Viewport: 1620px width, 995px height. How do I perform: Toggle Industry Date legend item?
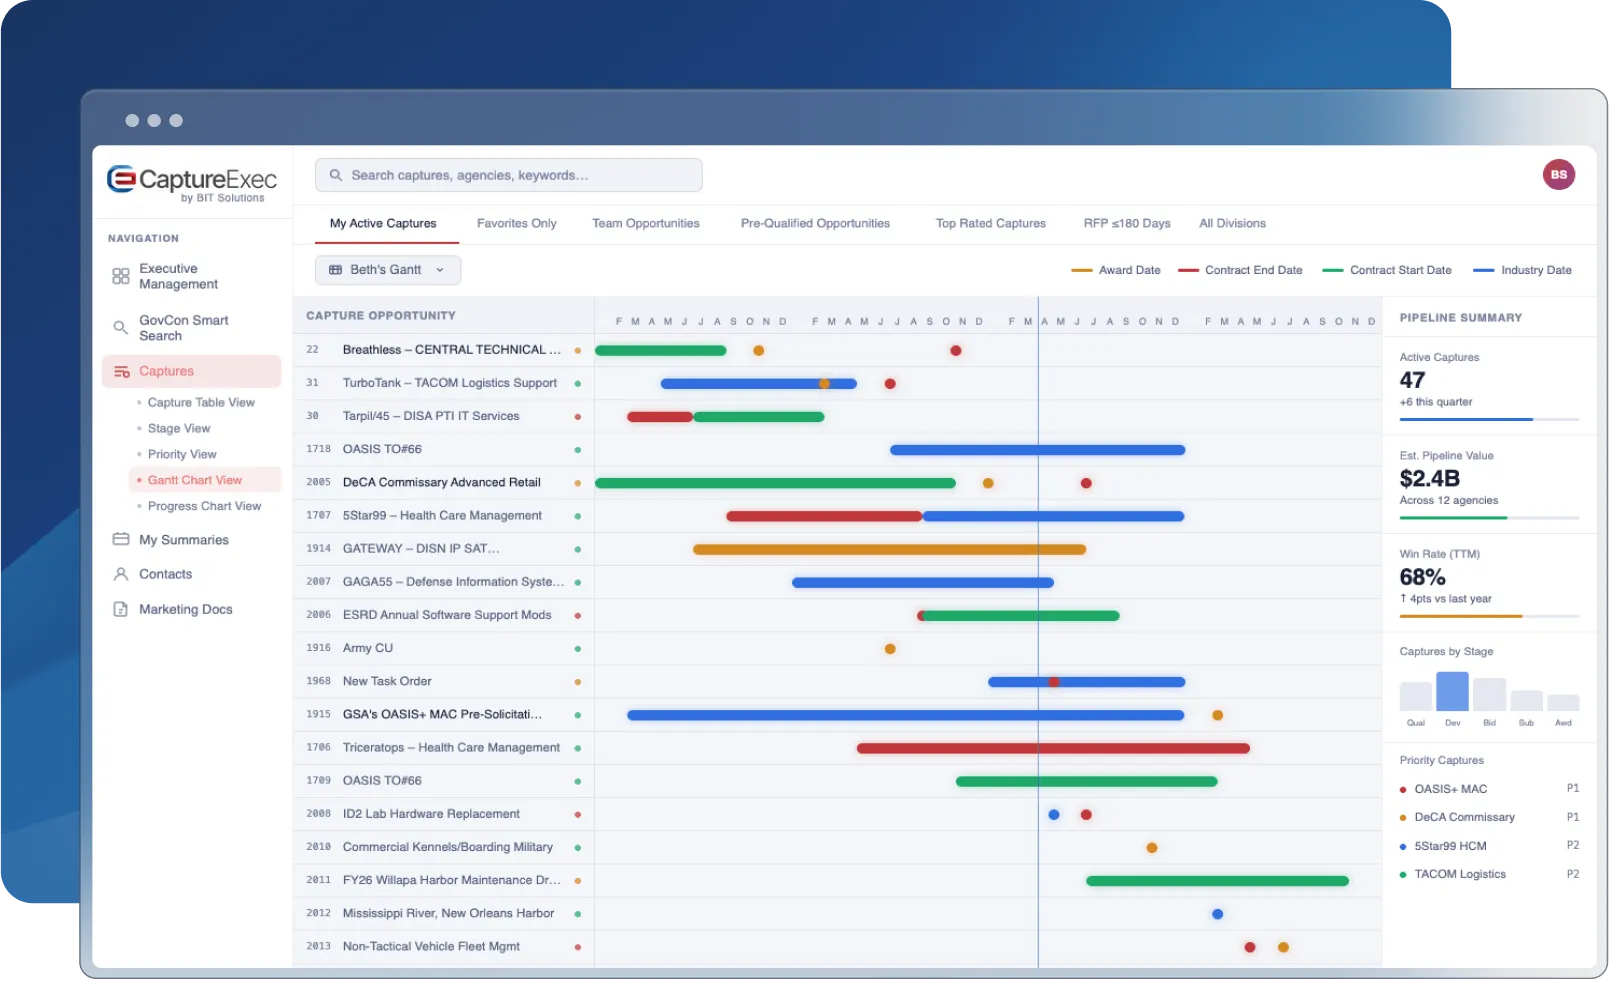click(x=1522, y=271)
